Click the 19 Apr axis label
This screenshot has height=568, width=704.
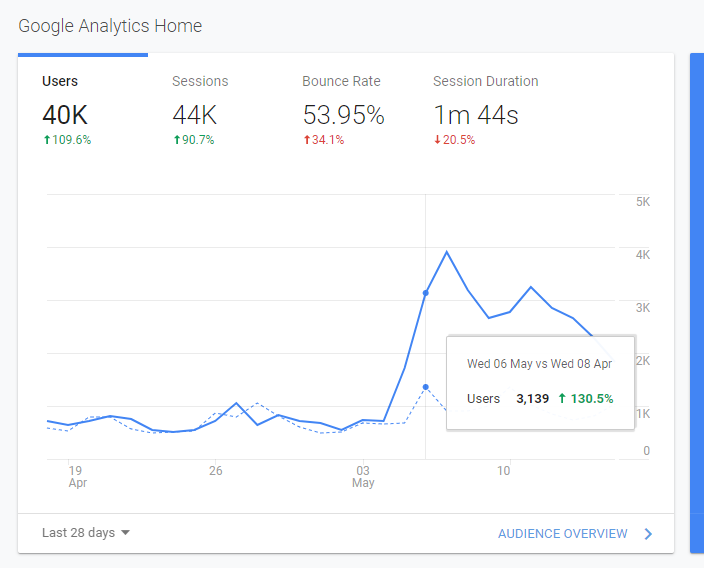click(77, 476)
